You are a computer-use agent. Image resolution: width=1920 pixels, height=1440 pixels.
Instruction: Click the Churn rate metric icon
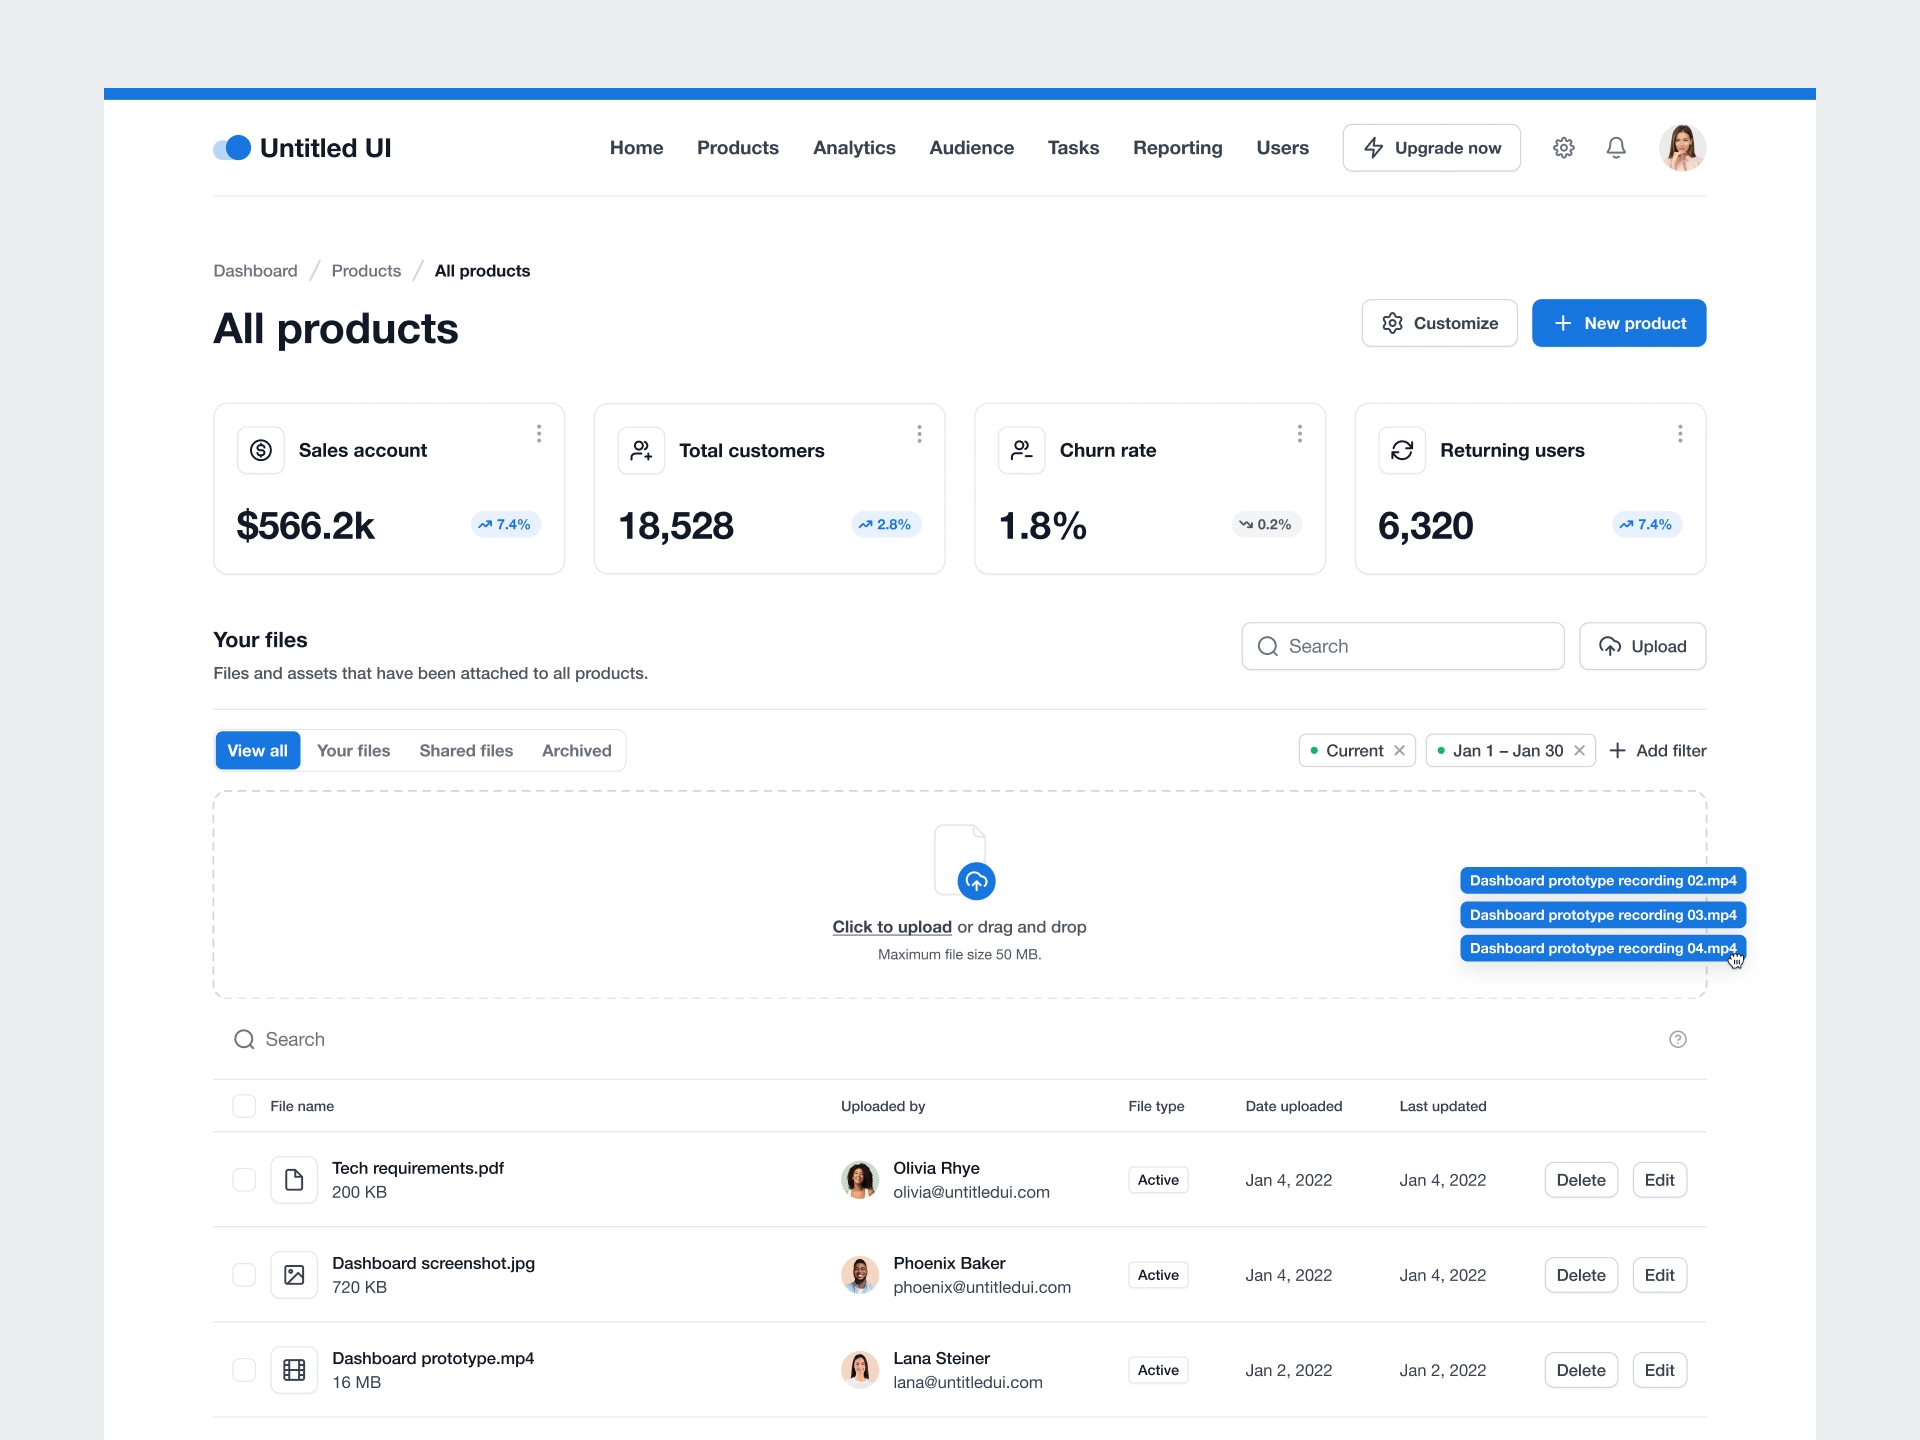pos(1022,451)
